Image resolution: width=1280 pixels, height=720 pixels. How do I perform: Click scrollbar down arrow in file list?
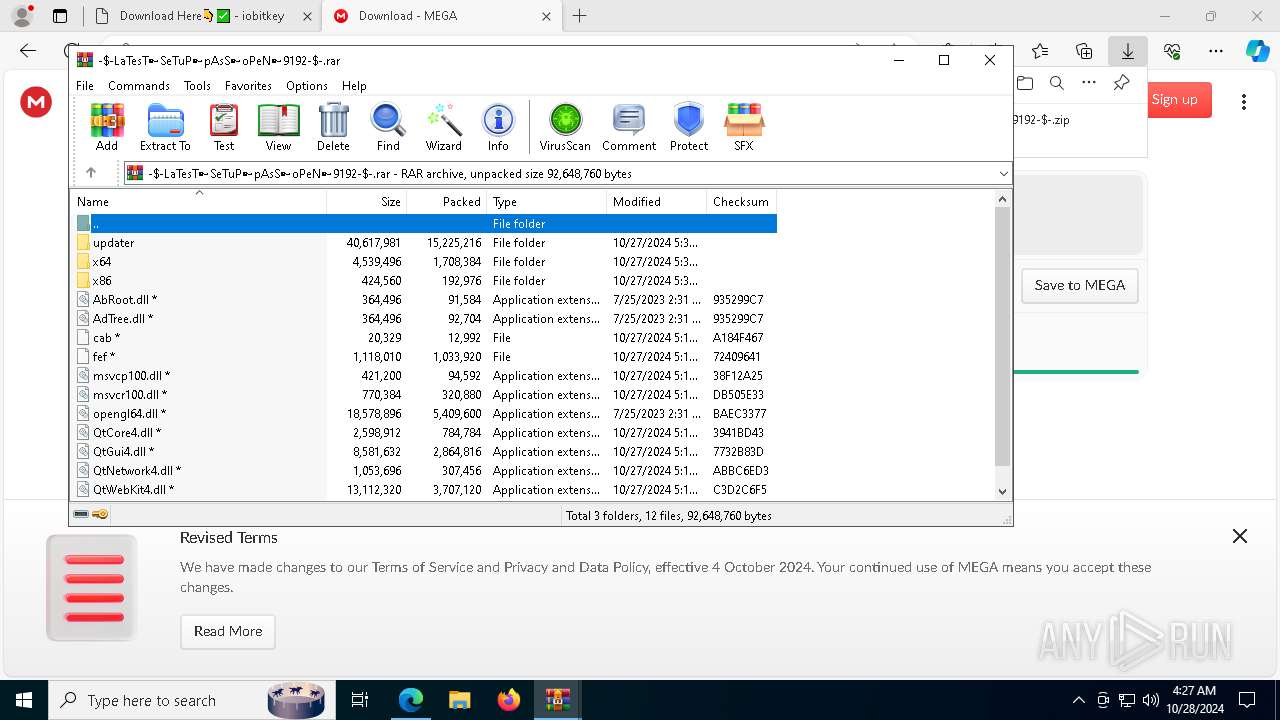click(1003, 491)
